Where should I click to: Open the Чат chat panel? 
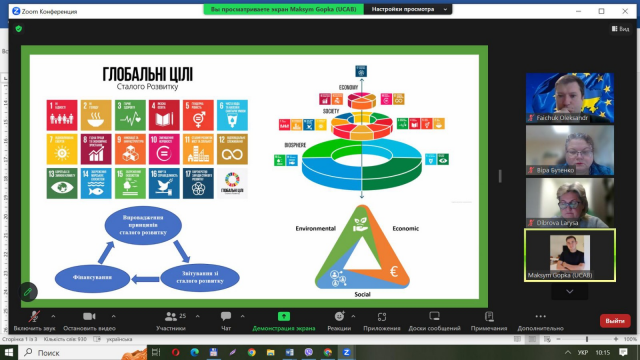click(226, 321)
